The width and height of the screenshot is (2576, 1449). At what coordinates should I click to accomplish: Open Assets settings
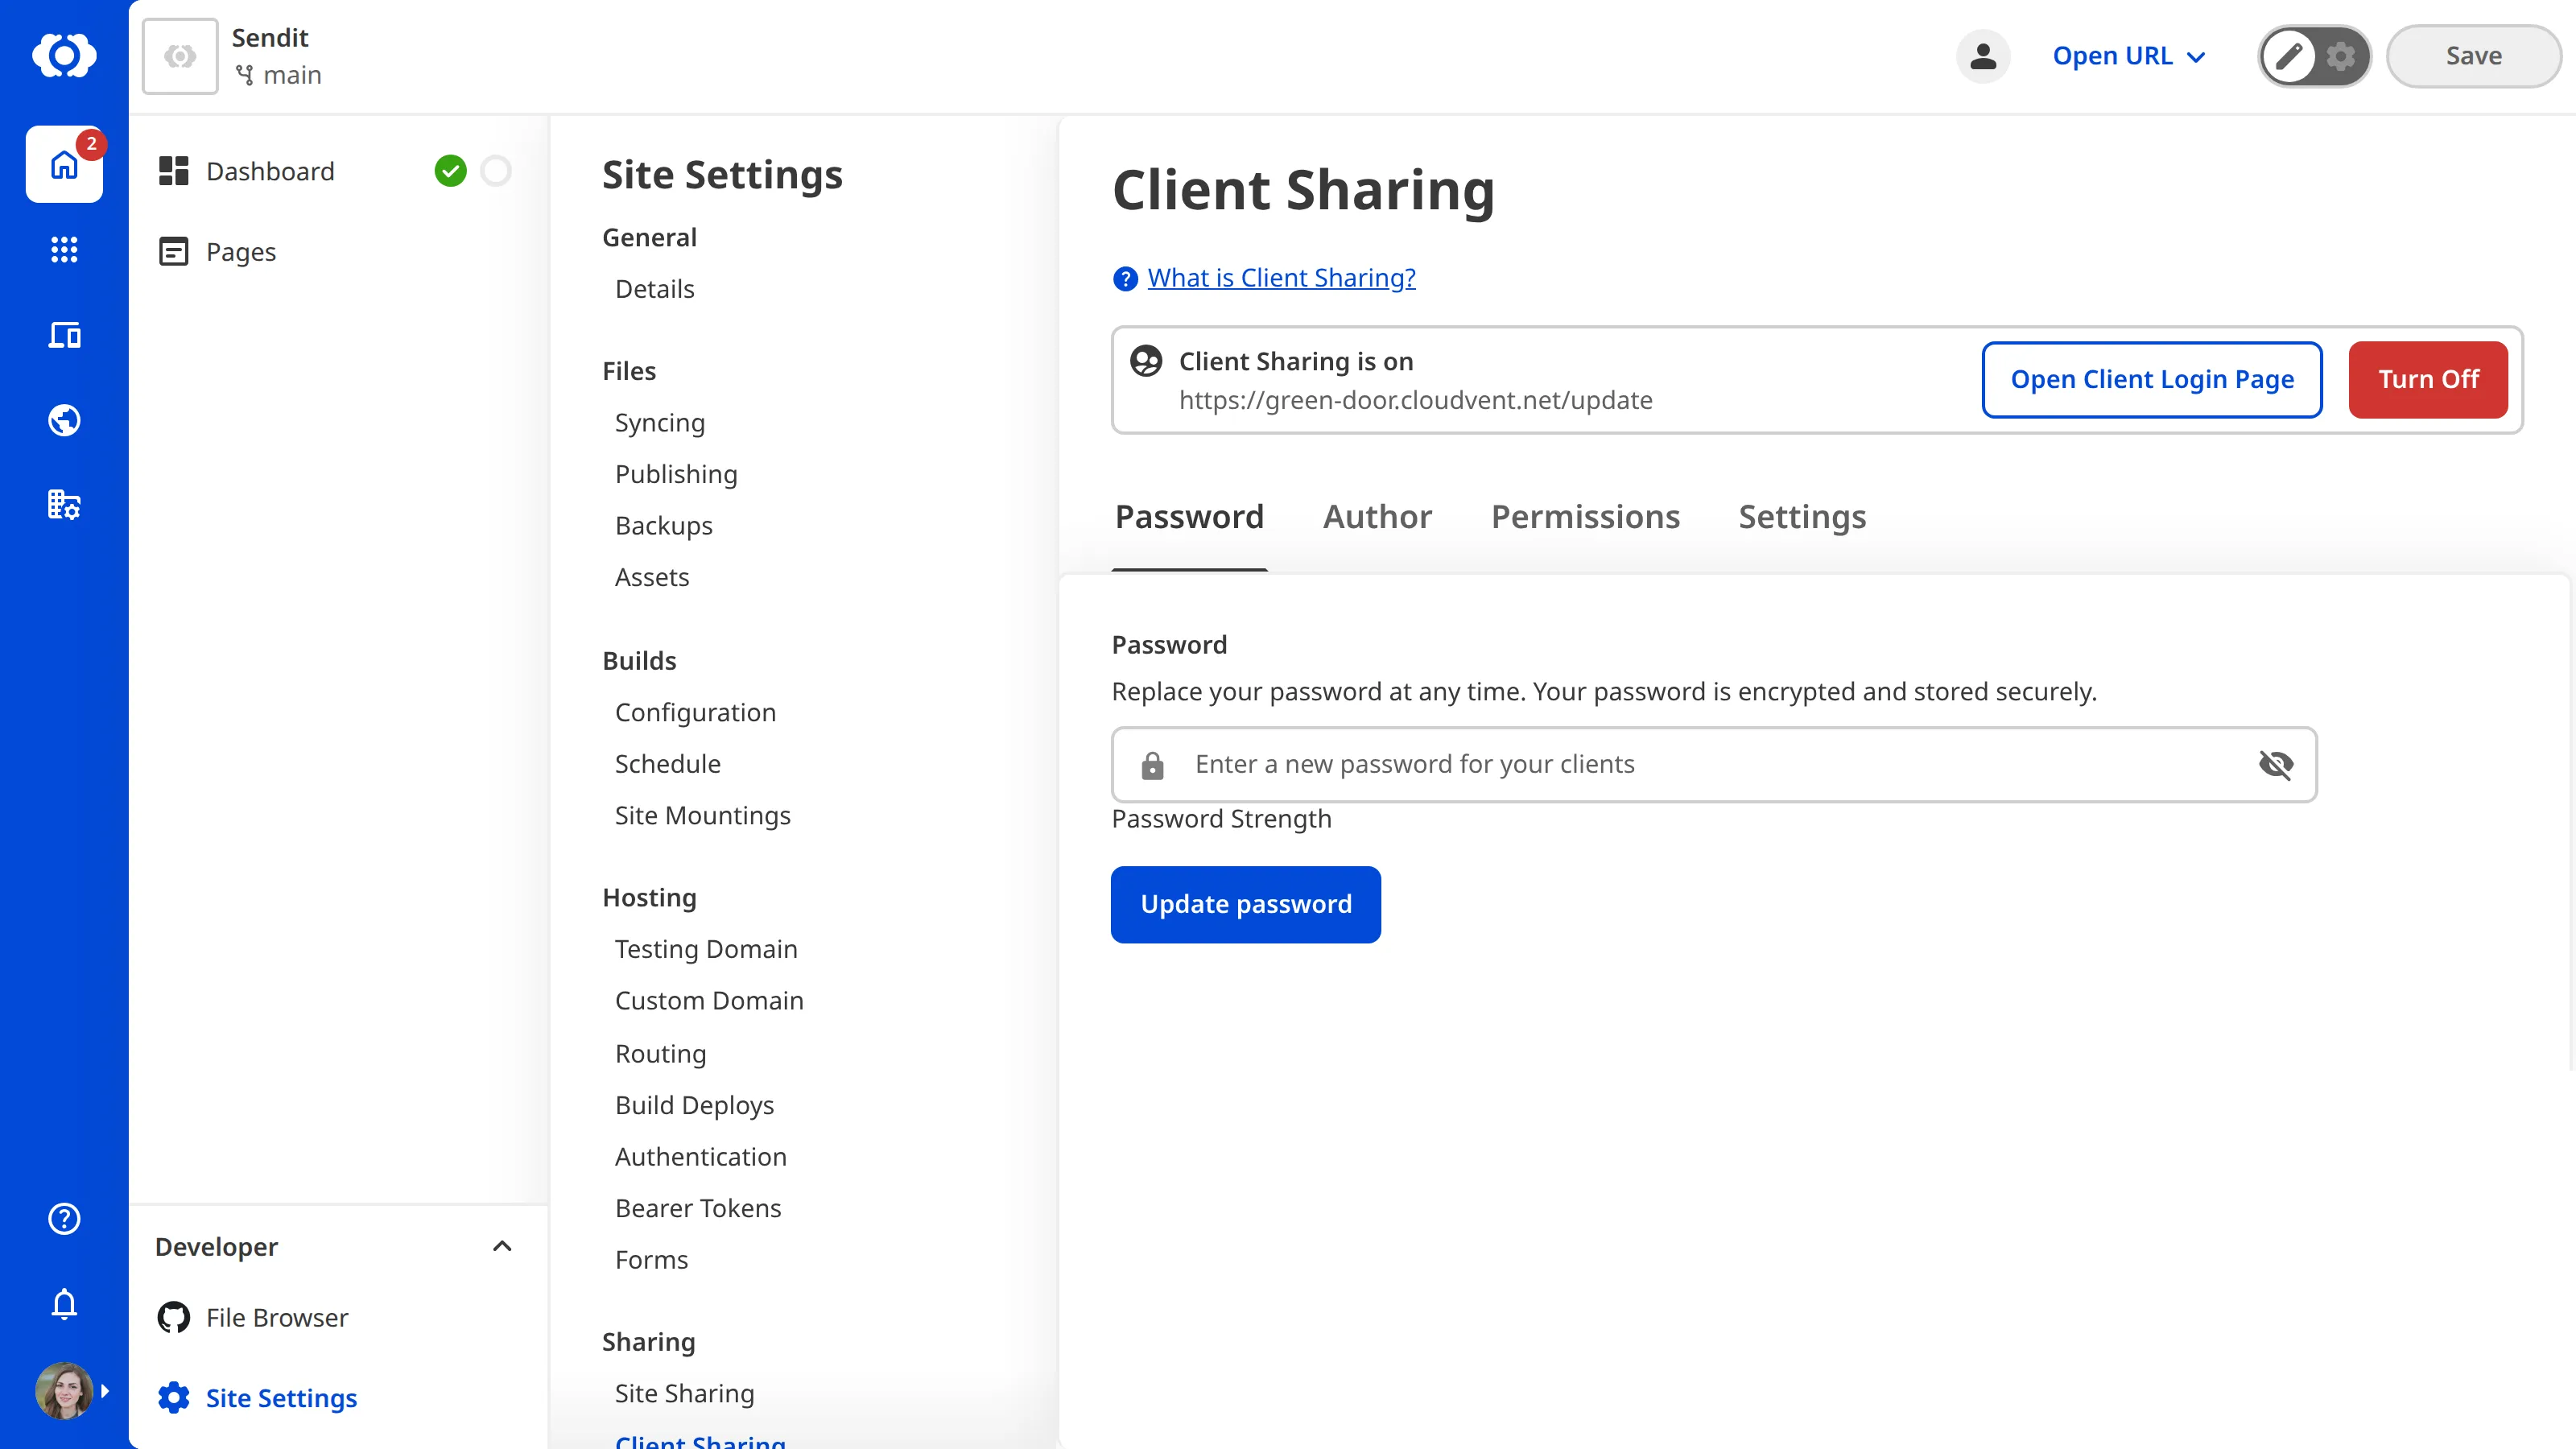(652, 577)
